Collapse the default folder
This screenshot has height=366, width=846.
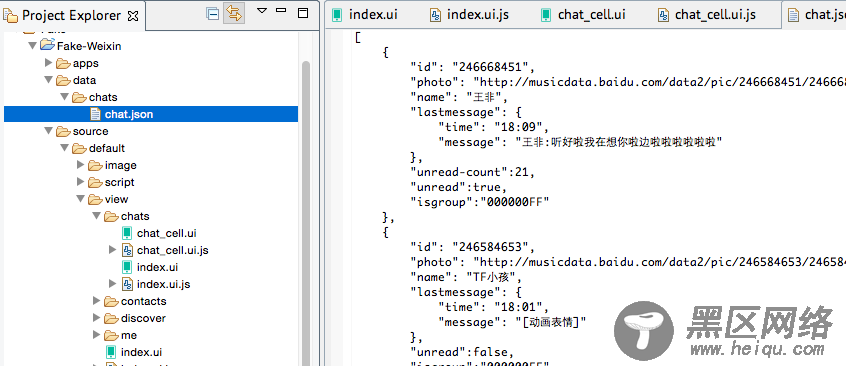click(65, 148)
